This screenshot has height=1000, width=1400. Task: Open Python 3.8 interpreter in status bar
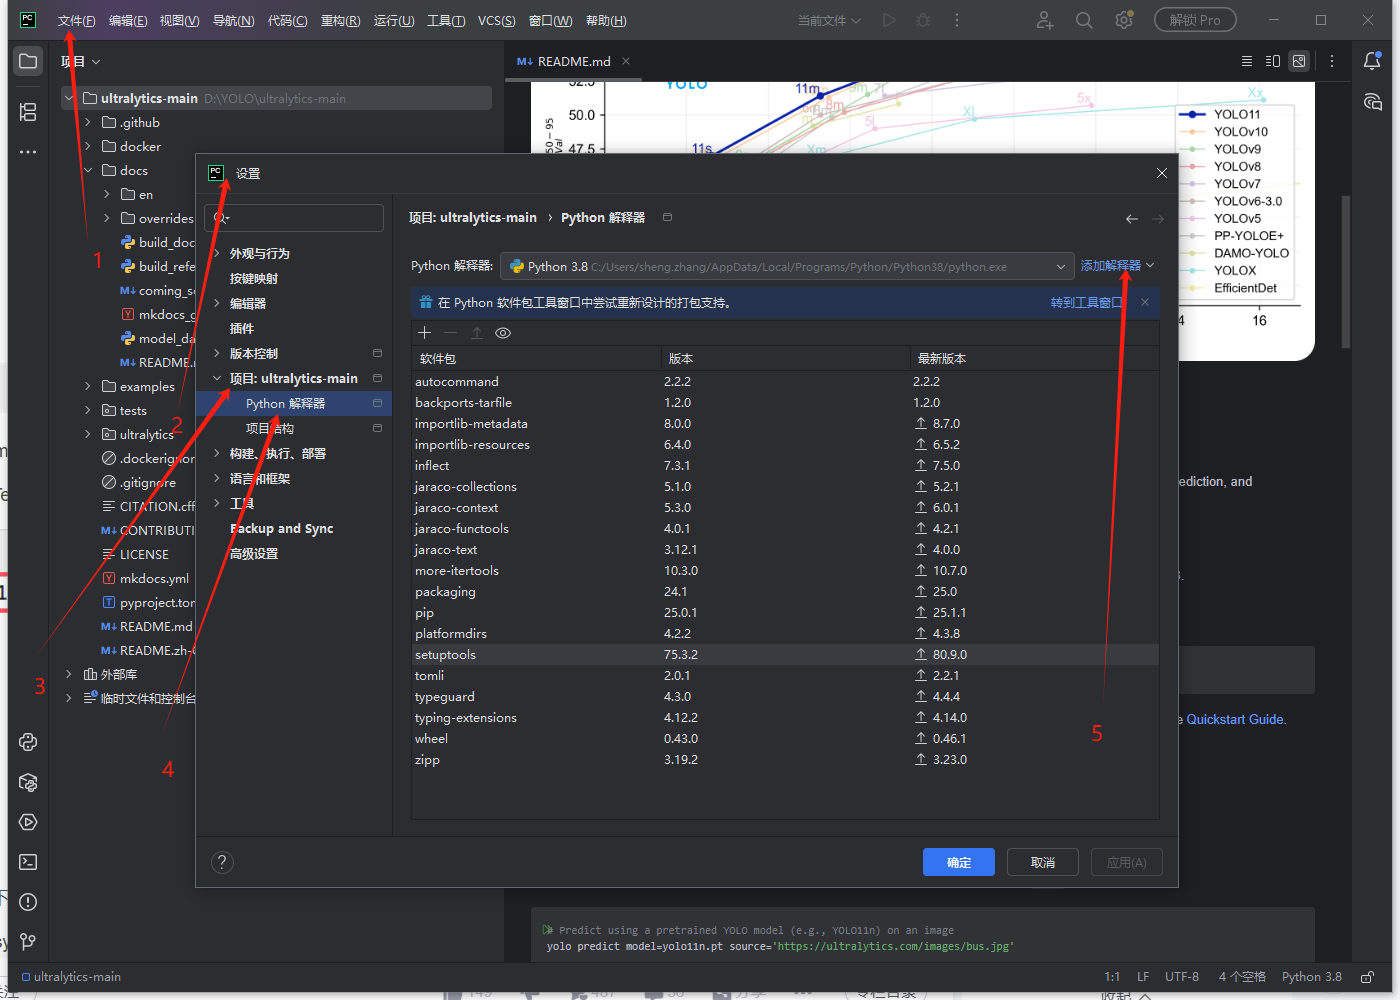point(1312,977)
